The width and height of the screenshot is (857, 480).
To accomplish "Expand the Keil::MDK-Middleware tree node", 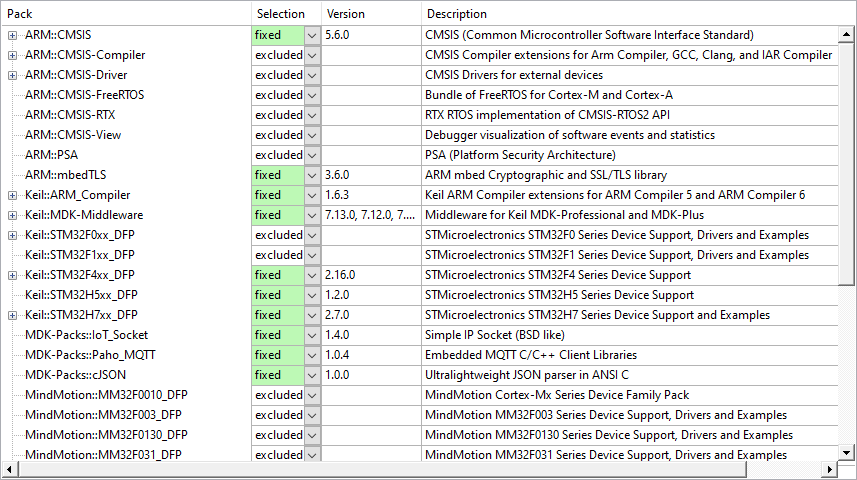I will pyautogui.click(x=12, y=215).
